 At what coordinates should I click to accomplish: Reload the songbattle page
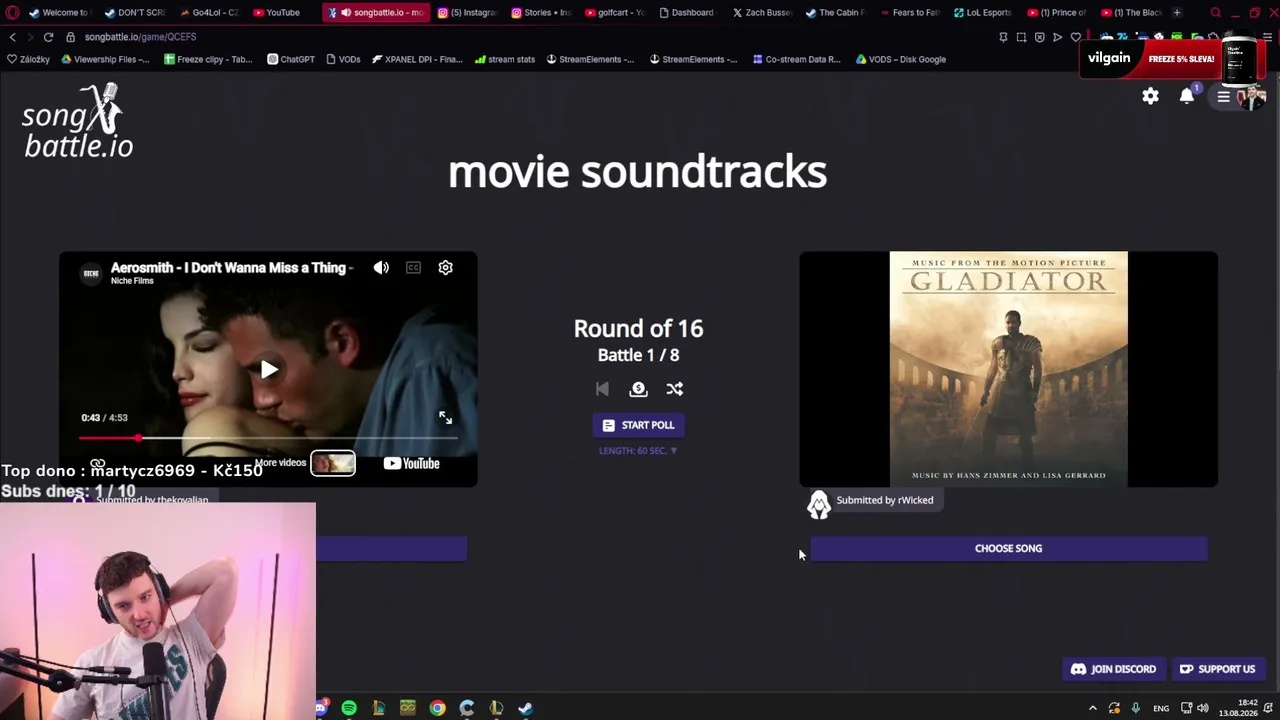click(x=48, y=37)
